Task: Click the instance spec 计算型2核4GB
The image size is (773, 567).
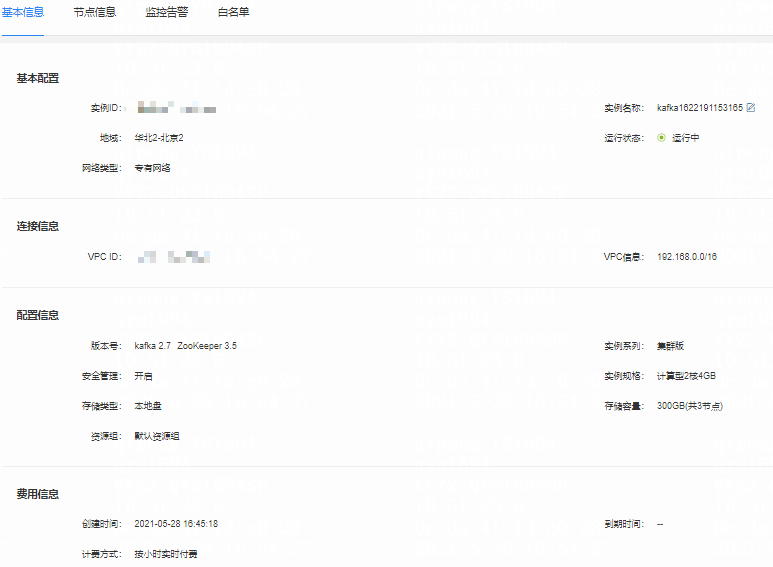Action: click(686, 376)
